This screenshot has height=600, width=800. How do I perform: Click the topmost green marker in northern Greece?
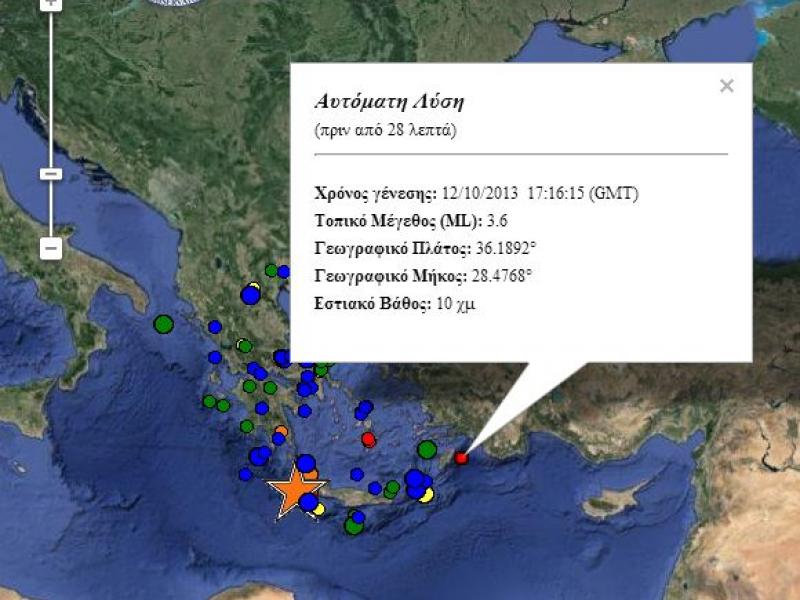271,270
